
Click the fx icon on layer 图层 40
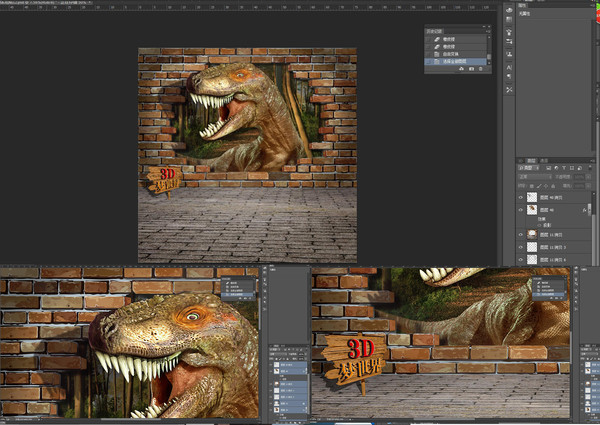pos(585,210)
